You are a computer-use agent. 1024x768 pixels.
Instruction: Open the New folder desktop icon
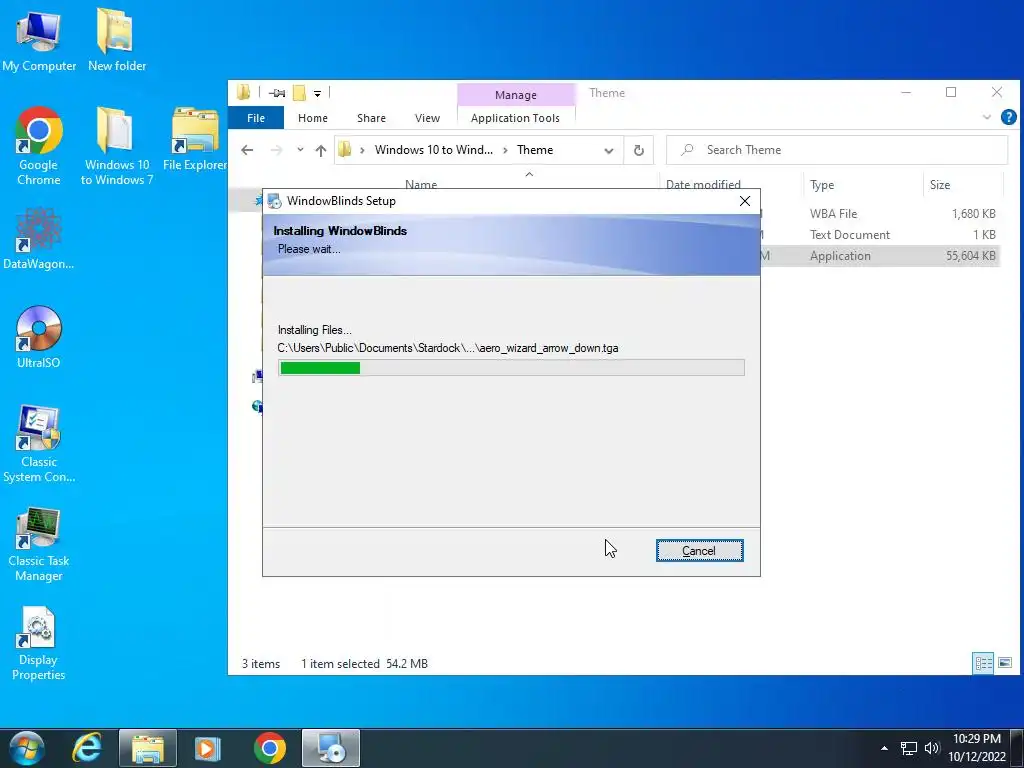[x=117, y=40]
